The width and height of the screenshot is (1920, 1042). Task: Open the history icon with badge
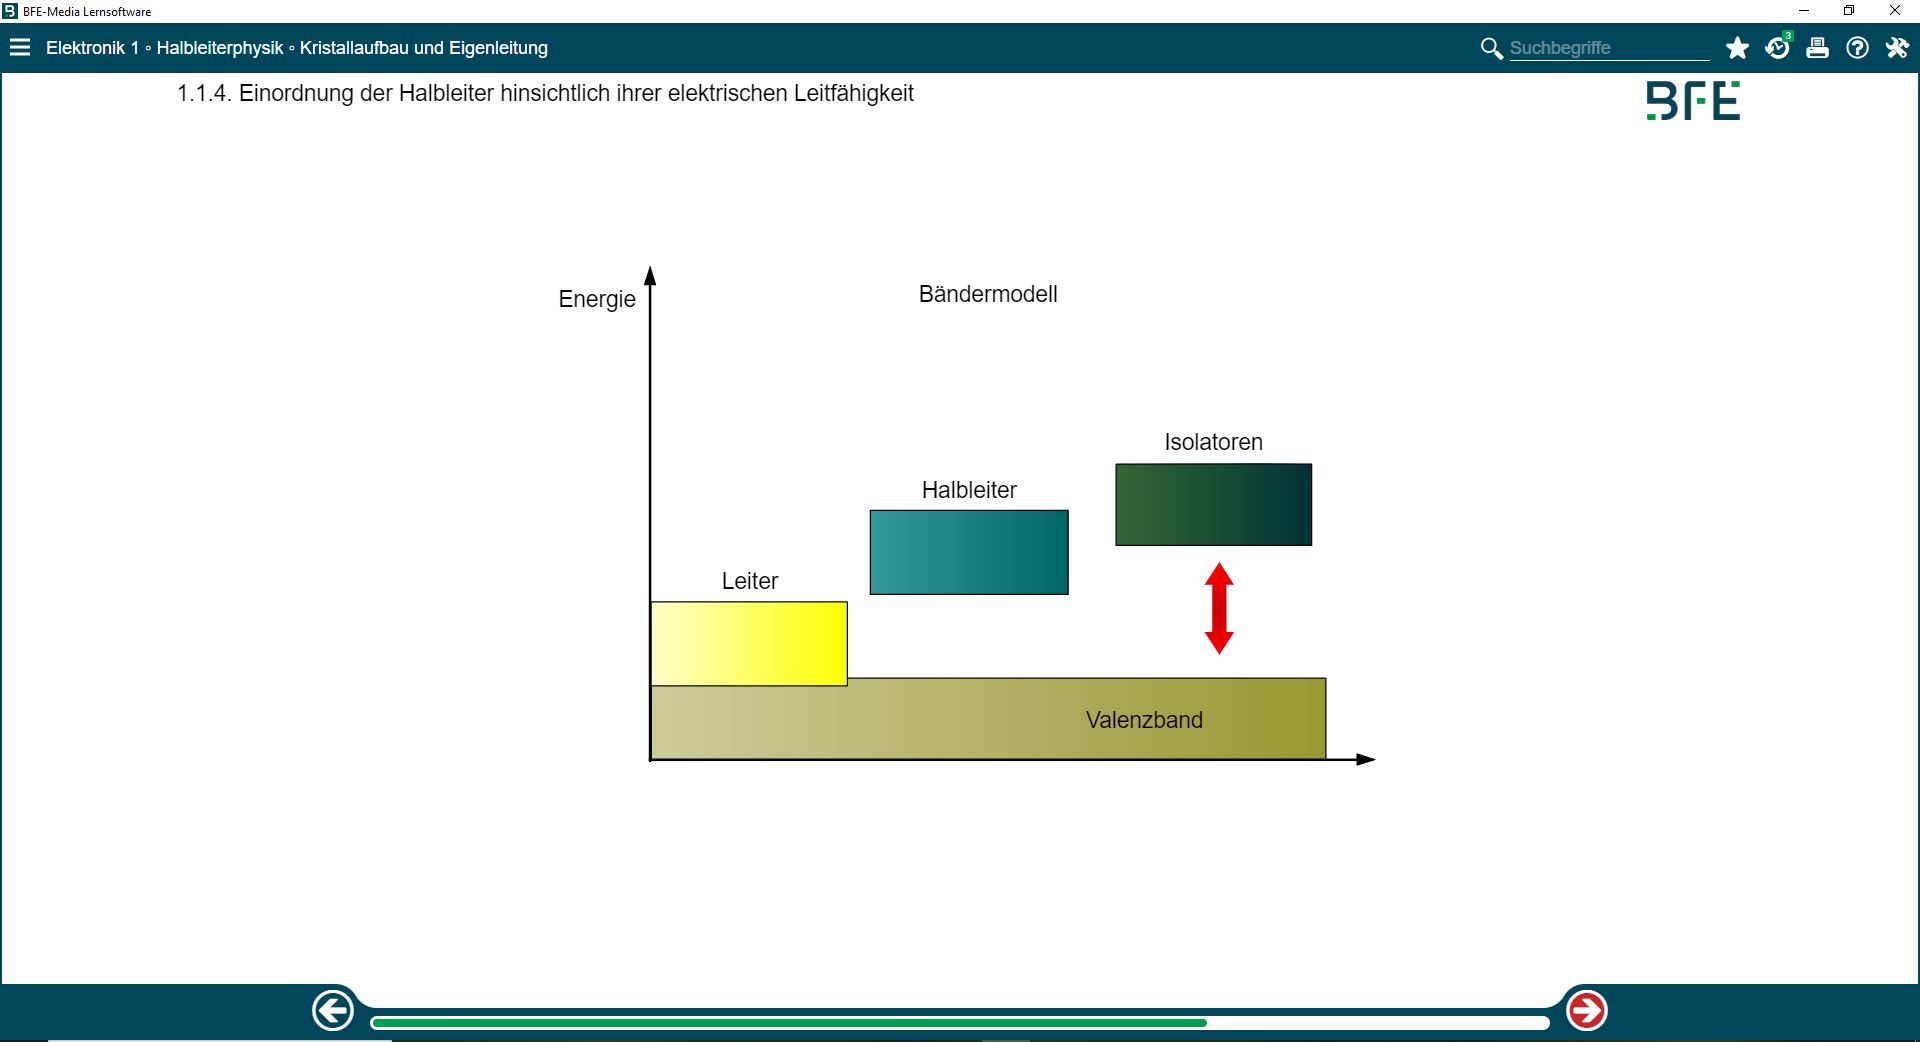(1777, 48)
